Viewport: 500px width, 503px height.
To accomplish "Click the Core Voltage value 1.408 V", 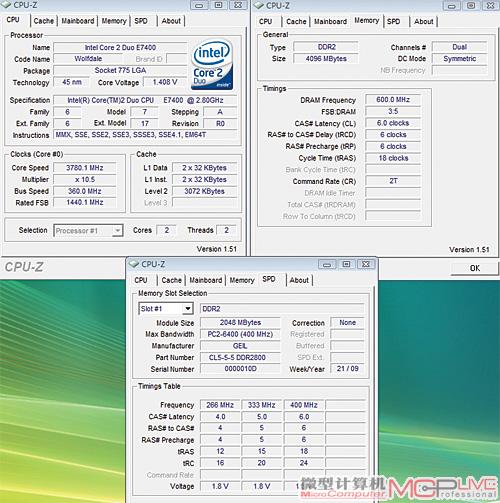I will [x=165, y=82].
